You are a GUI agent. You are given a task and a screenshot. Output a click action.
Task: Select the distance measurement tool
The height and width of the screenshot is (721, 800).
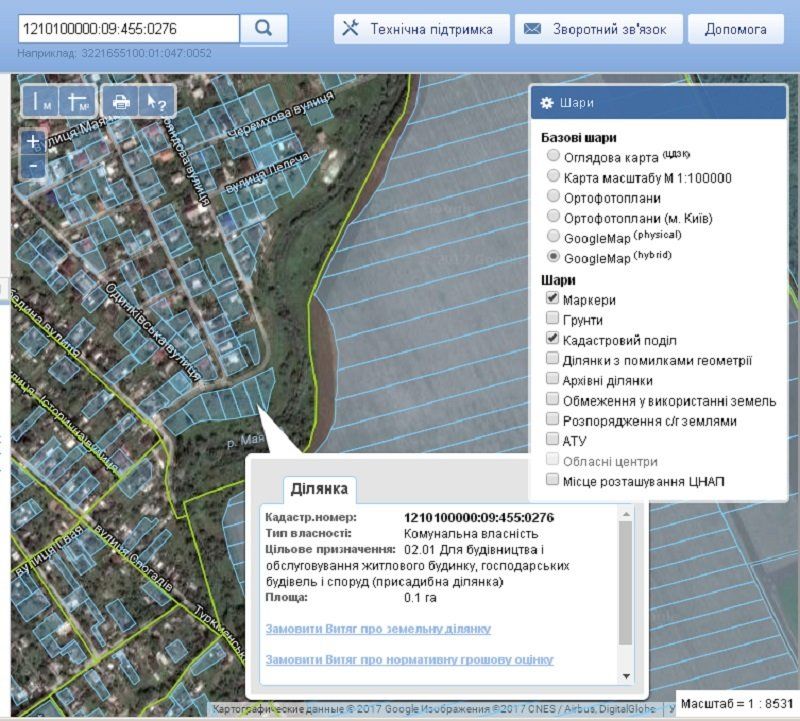(42, 101)
